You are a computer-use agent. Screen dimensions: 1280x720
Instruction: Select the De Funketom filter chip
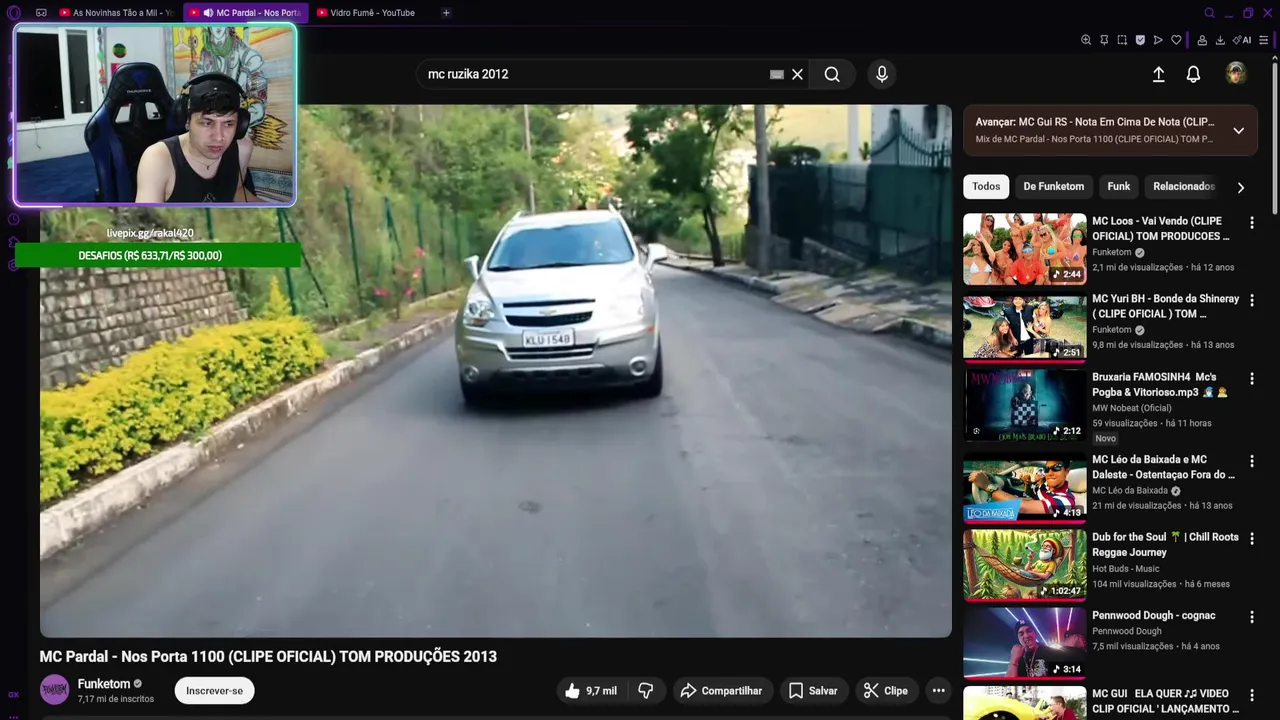coord(1053,186)
